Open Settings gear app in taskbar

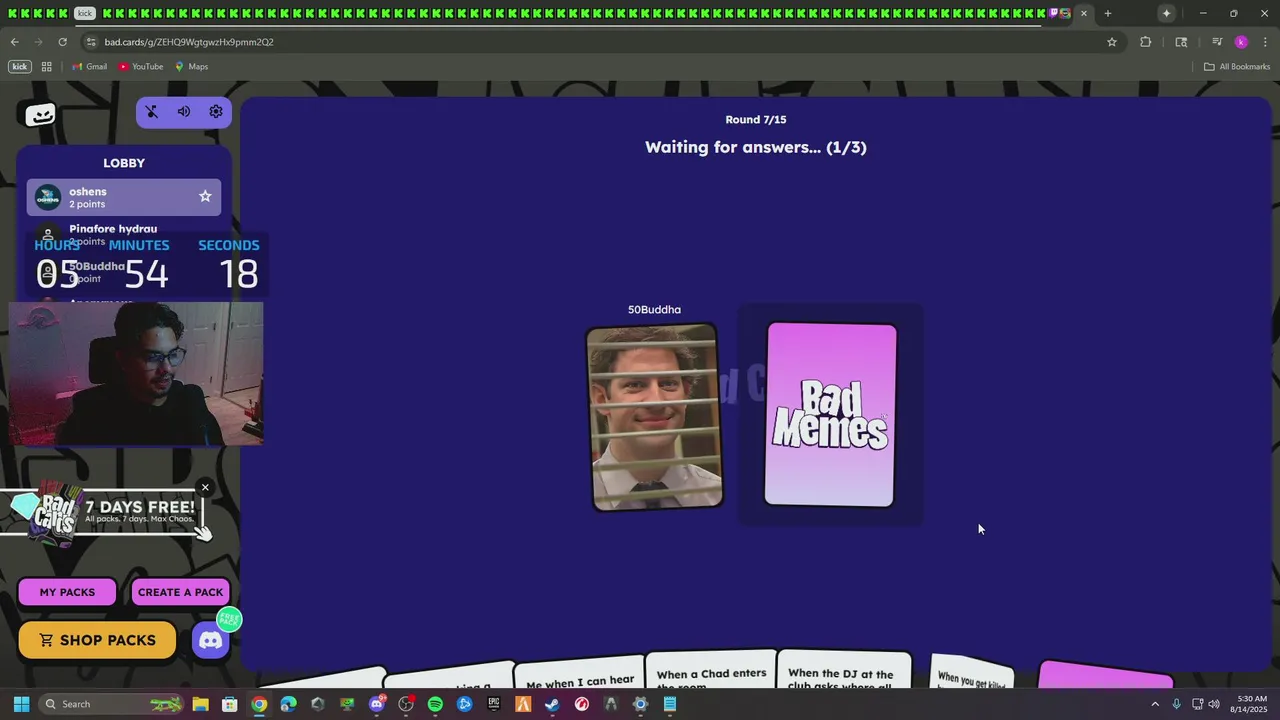[641, 704]
